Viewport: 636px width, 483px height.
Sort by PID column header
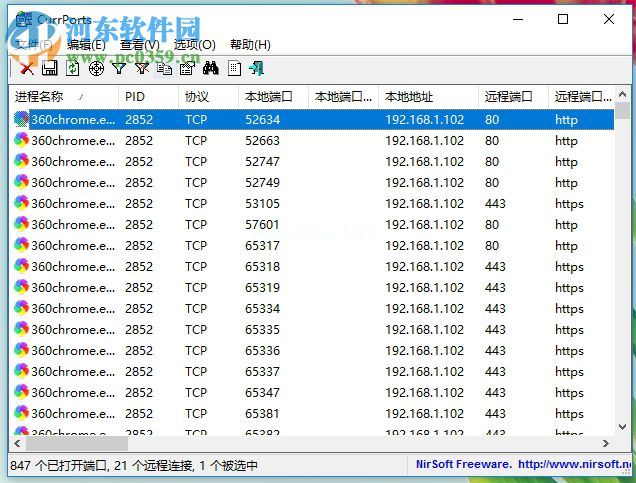148,97
